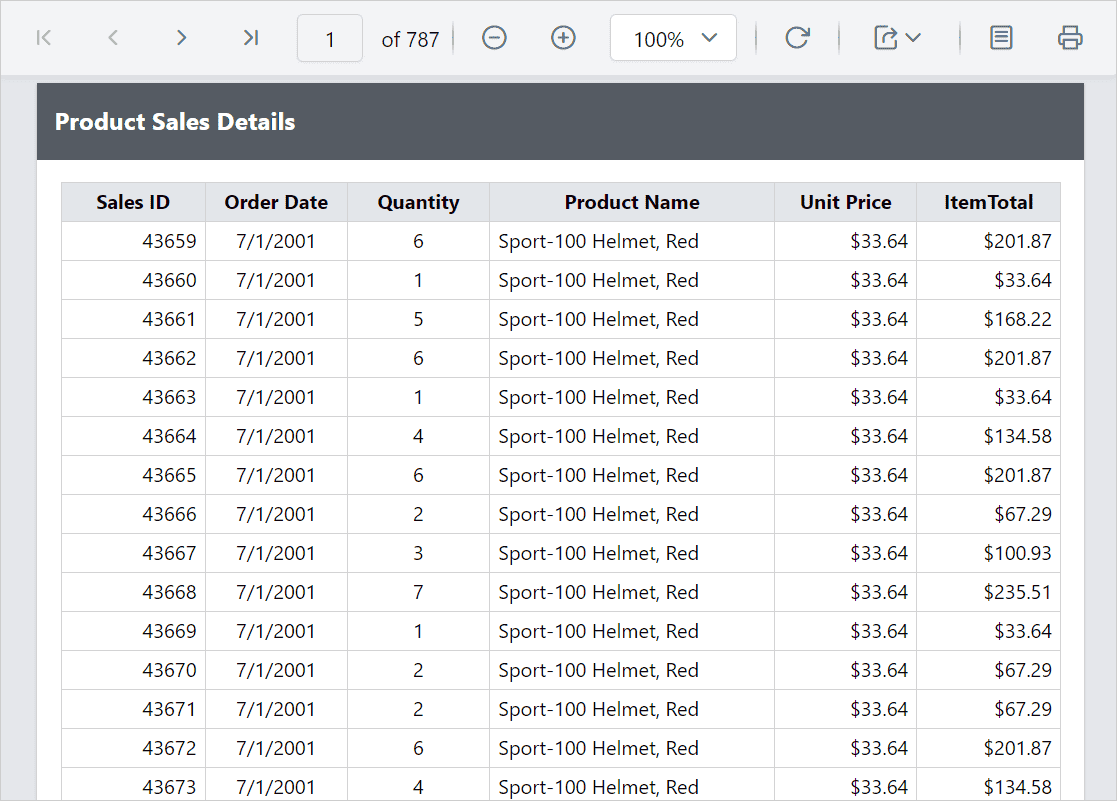Screen dimensions: 1117x801
Task: Select Sales ID cell 43660
Action: (133, 281)
